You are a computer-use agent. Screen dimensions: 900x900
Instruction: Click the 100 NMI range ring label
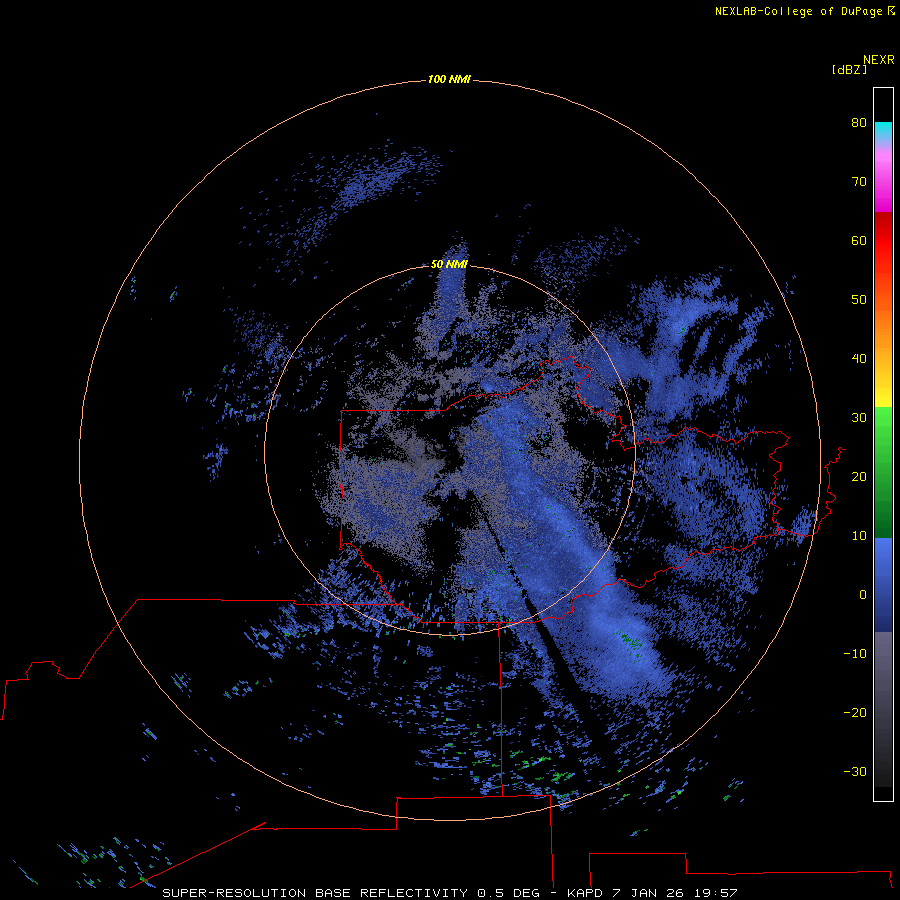pos(449,79)
